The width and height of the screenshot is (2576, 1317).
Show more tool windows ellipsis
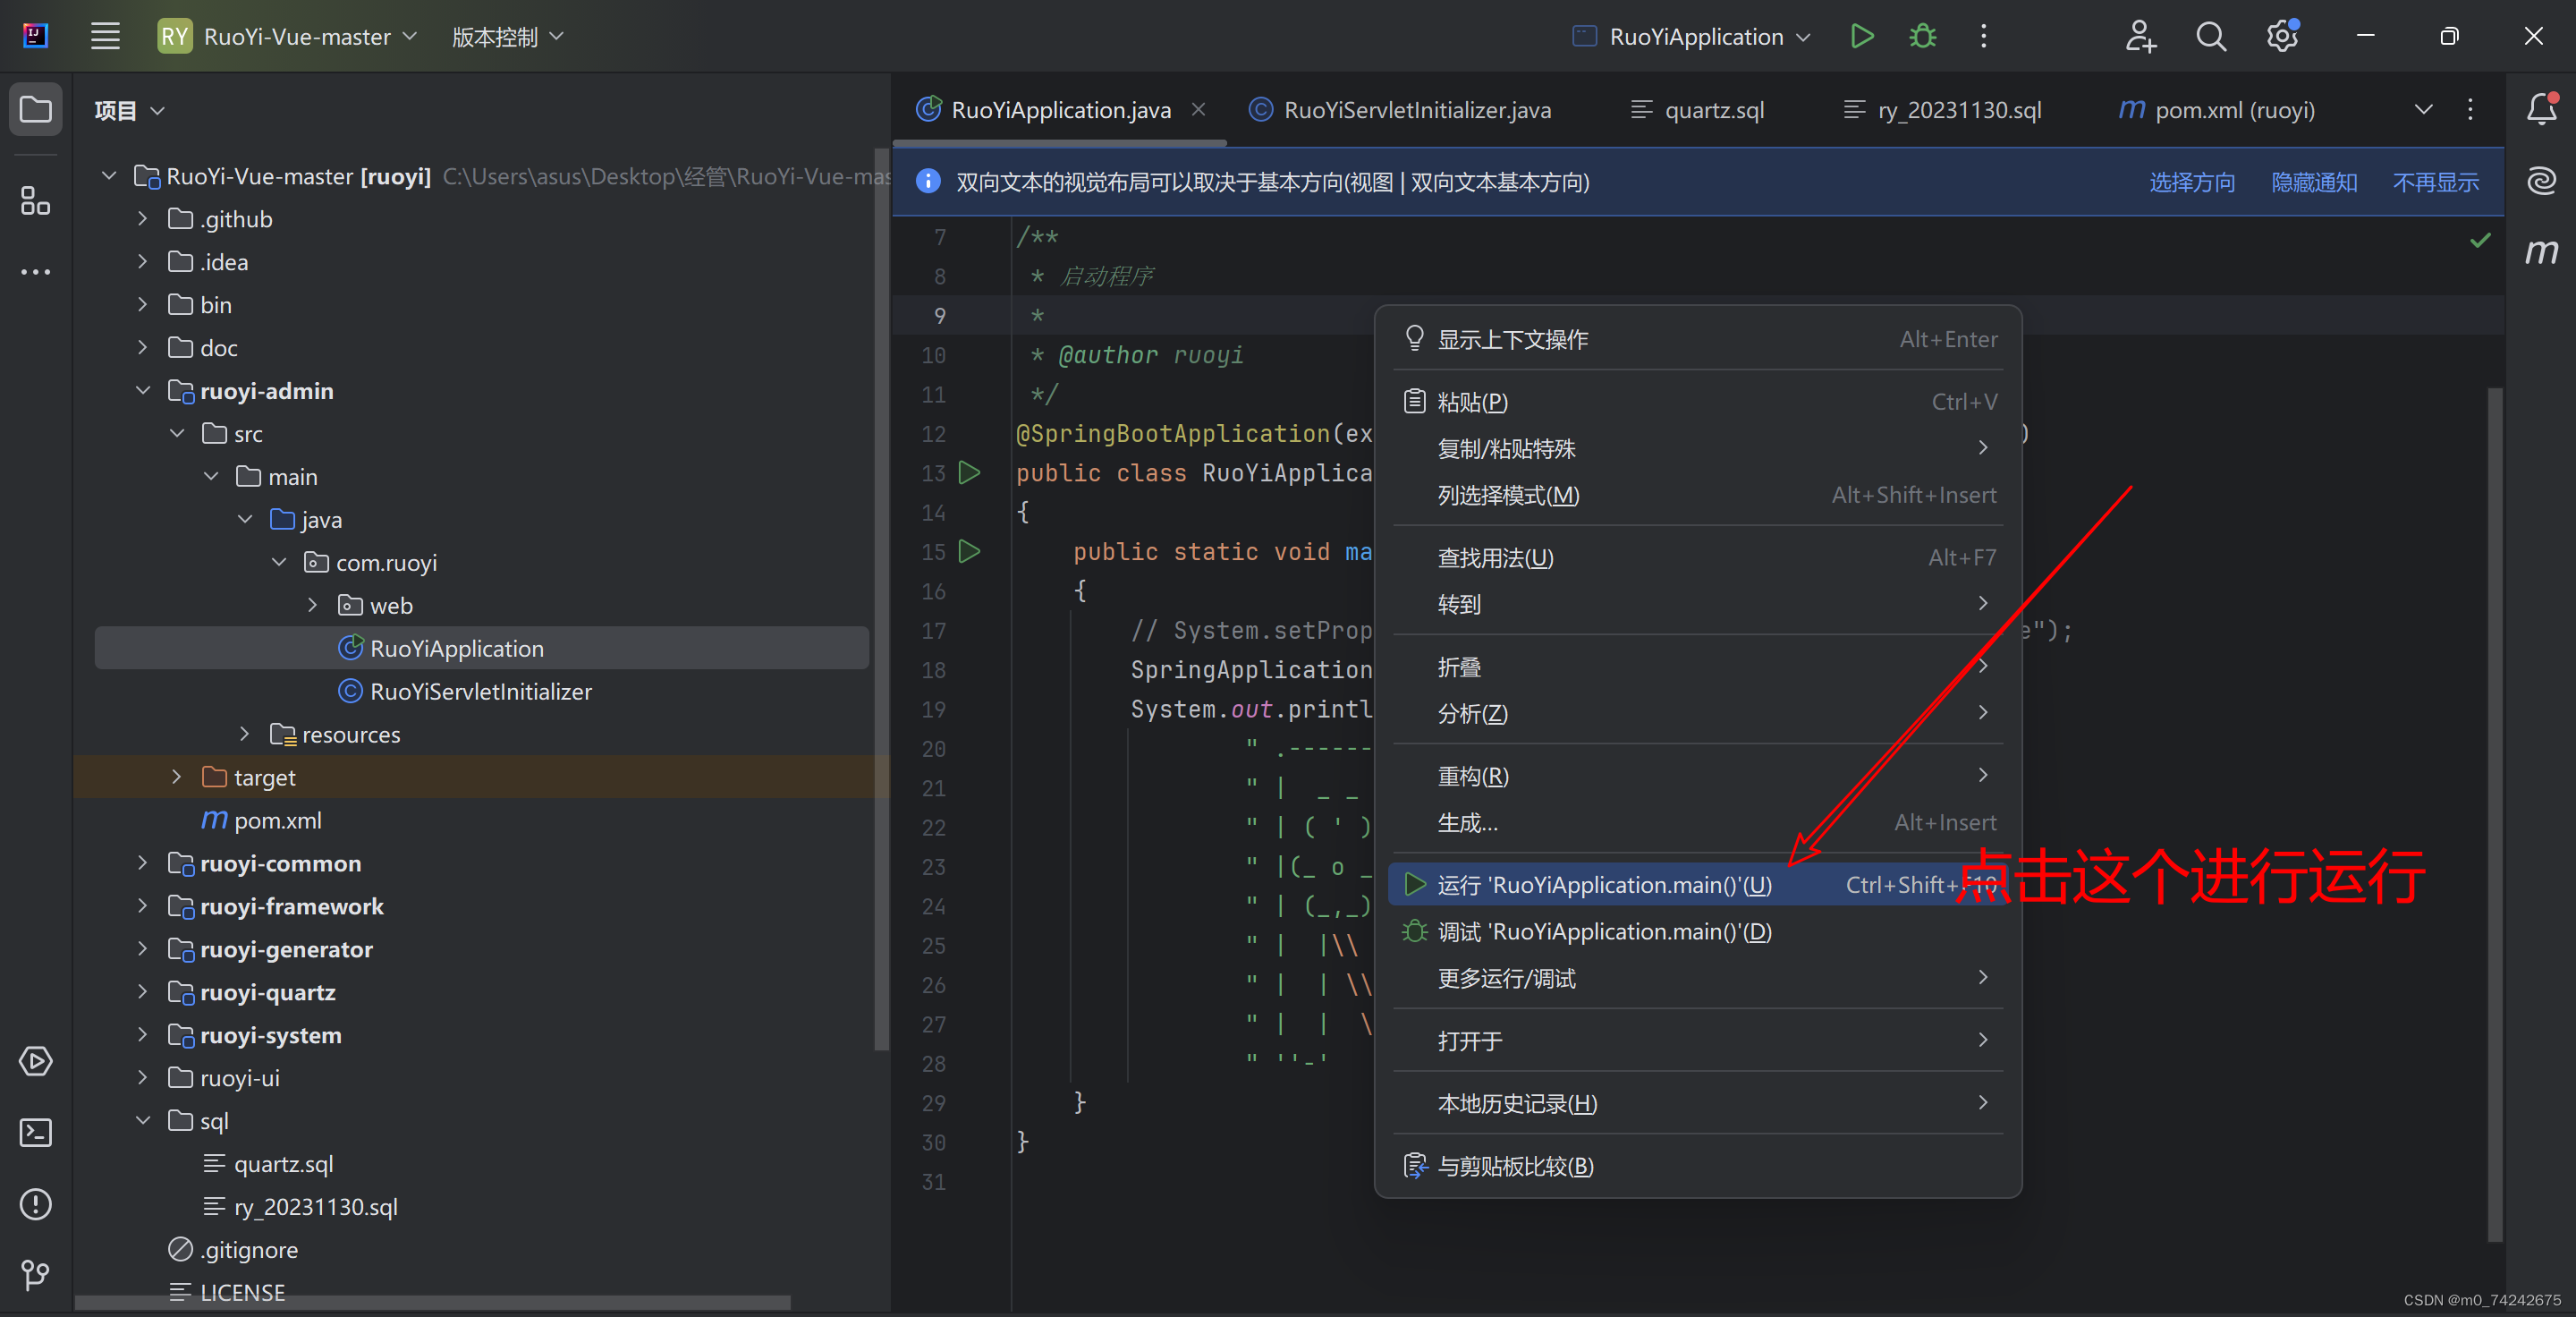click(x=36, y=272)
